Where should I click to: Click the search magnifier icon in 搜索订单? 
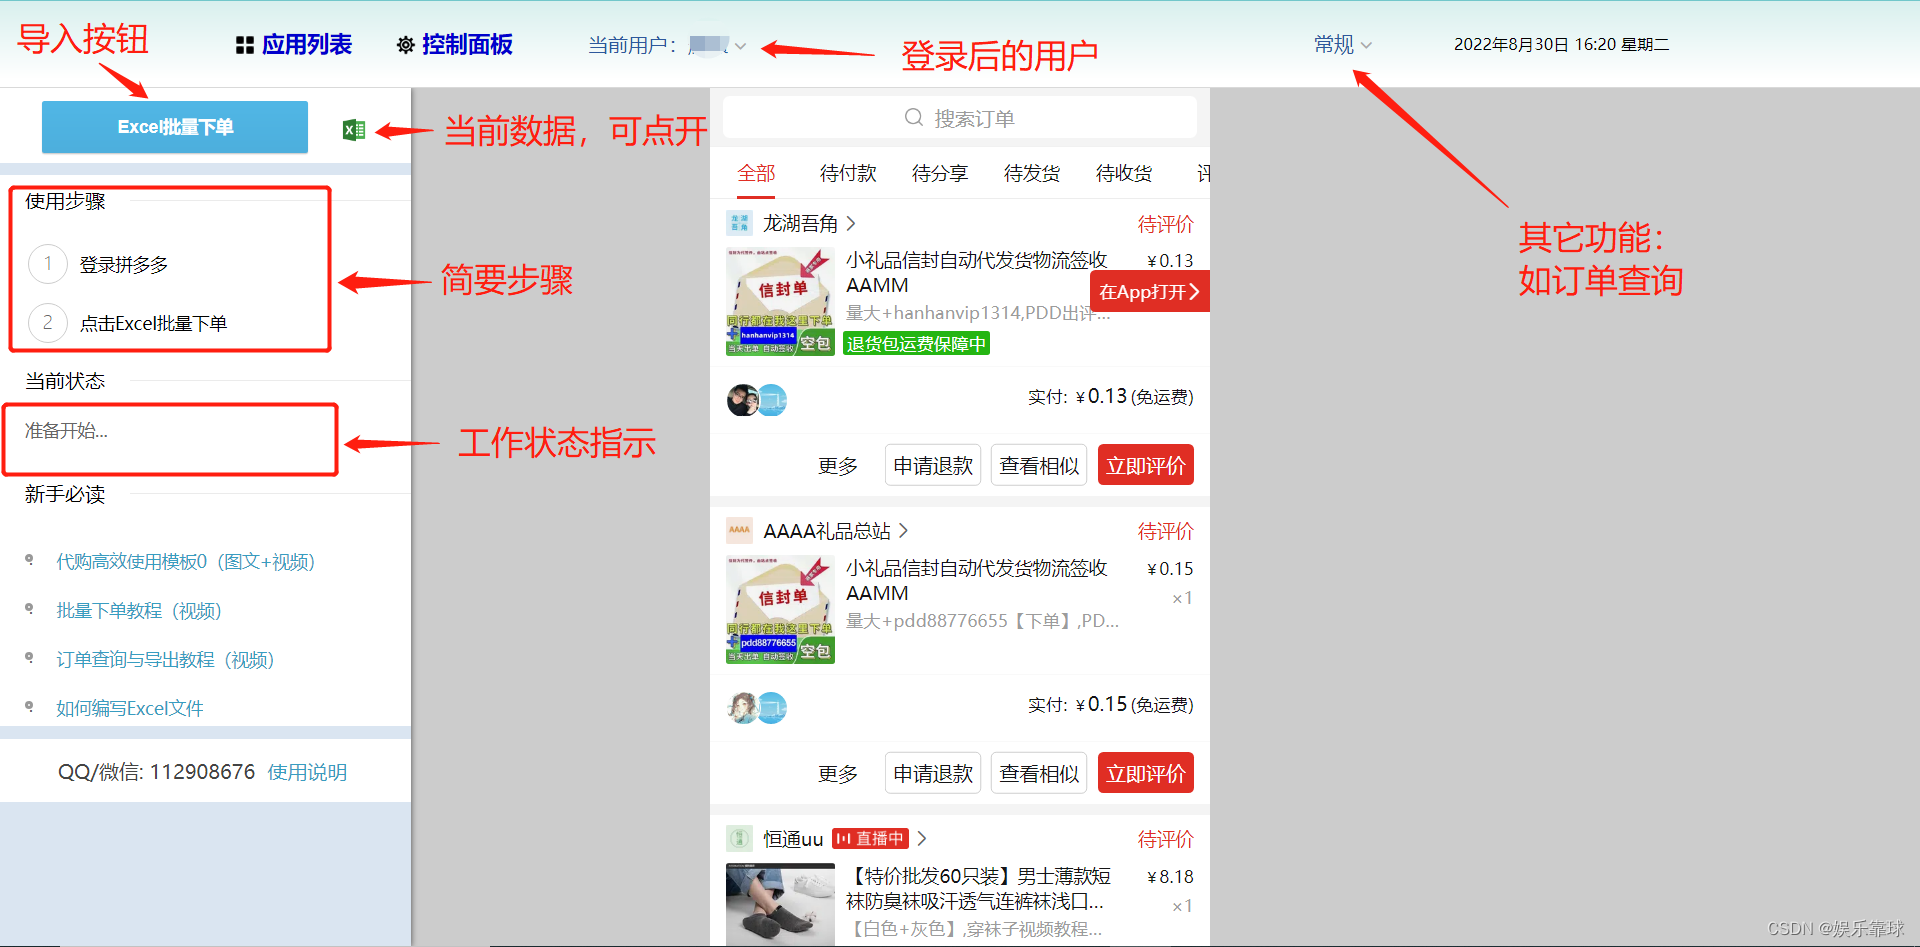click(x=913, y=118)
